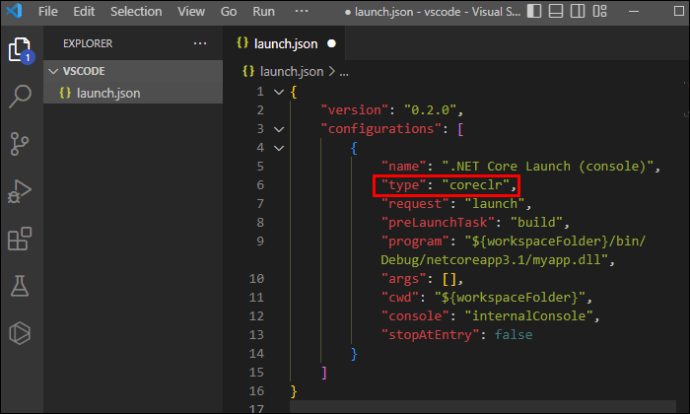Image resolution: width=690 pixels, height=414 pixels.
Task: Maximize the VS Code window
Action: pyautogui.click(x=679, y=11)
